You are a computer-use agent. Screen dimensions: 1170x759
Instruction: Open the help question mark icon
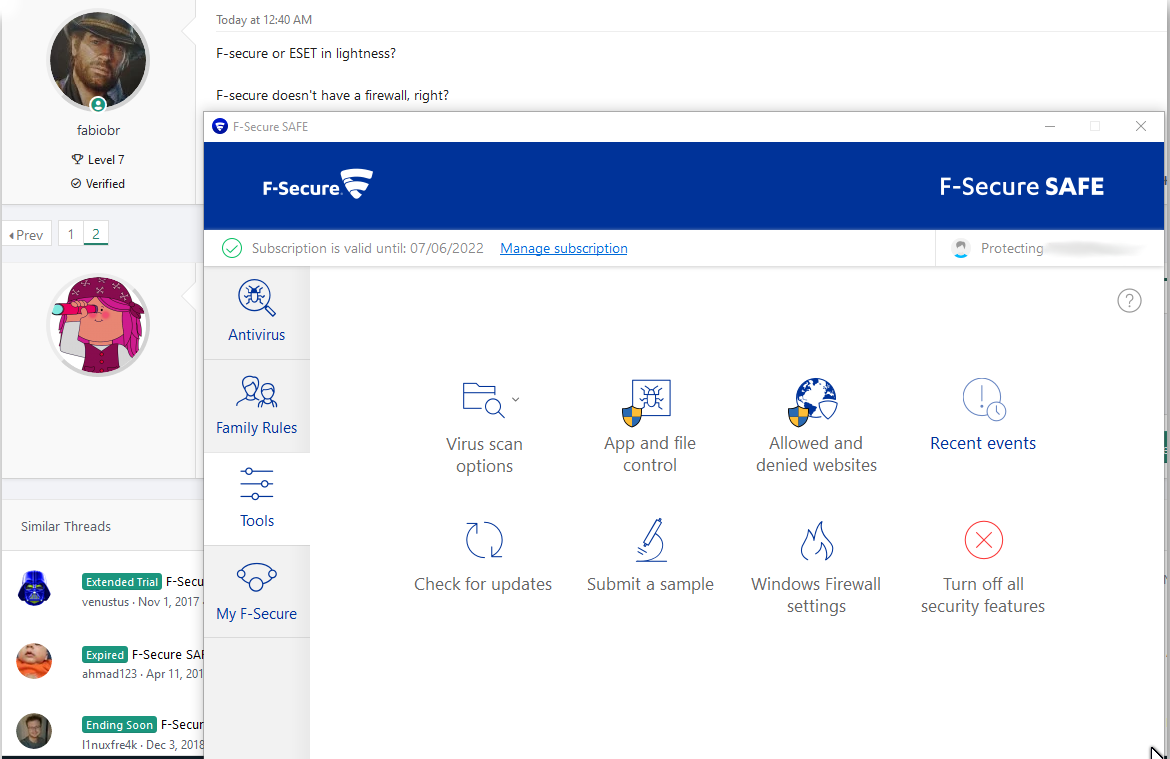point(1129,301)
